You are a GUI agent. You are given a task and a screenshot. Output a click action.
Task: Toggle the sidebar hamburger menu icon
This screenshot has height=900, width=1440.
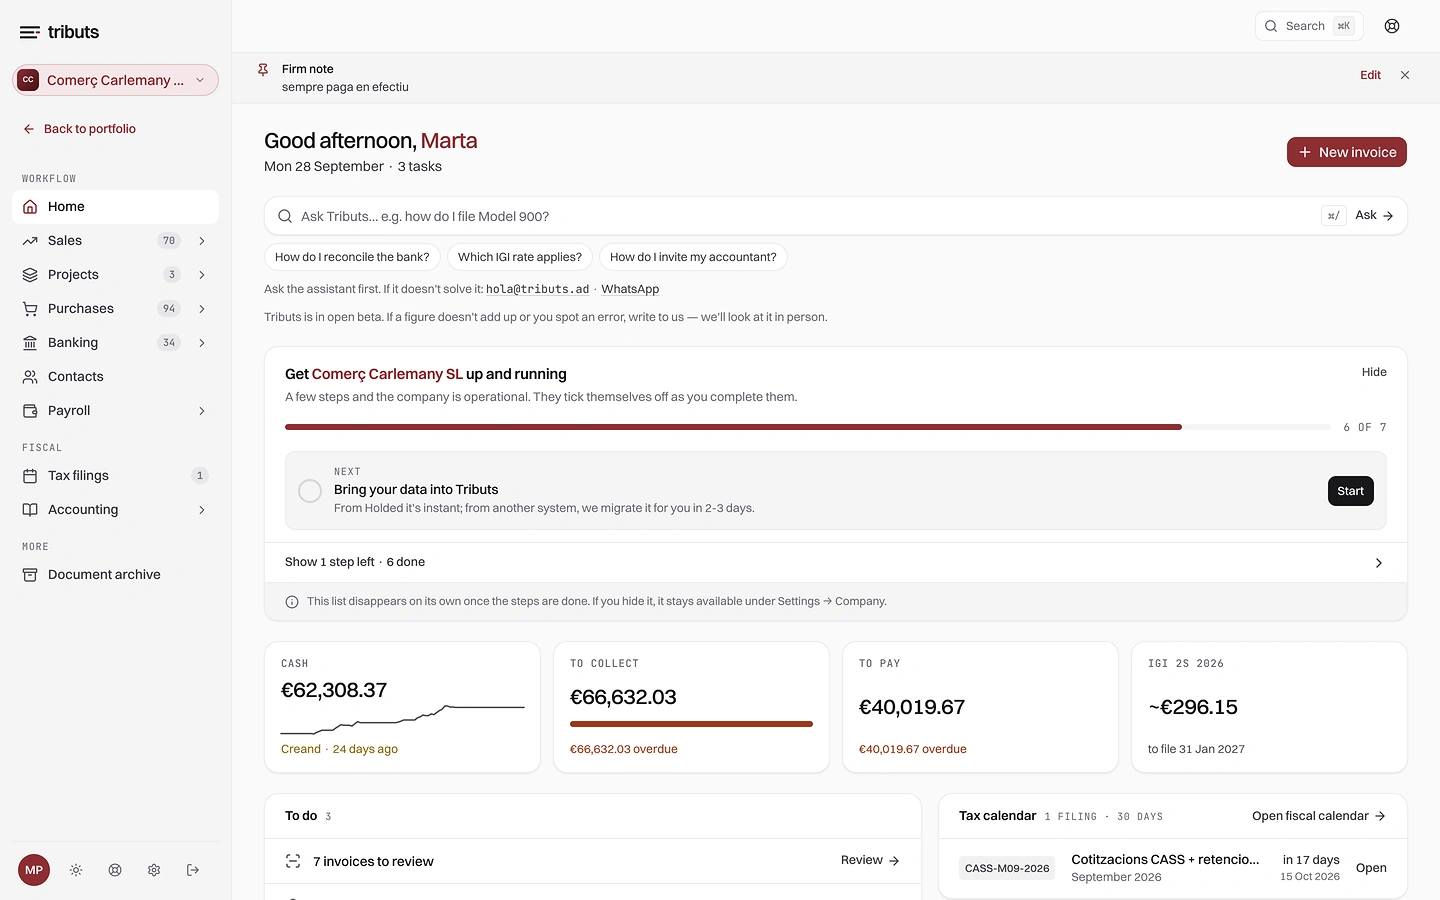click(x=30, y=32)
